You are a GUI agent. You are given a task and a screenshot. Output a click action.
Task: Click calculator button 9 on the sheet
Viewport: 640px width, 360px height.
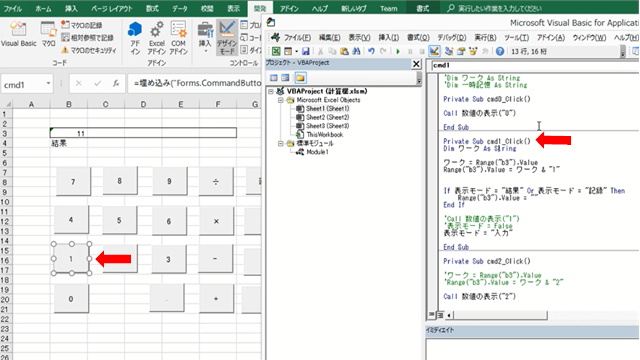[x=169, y=181]
